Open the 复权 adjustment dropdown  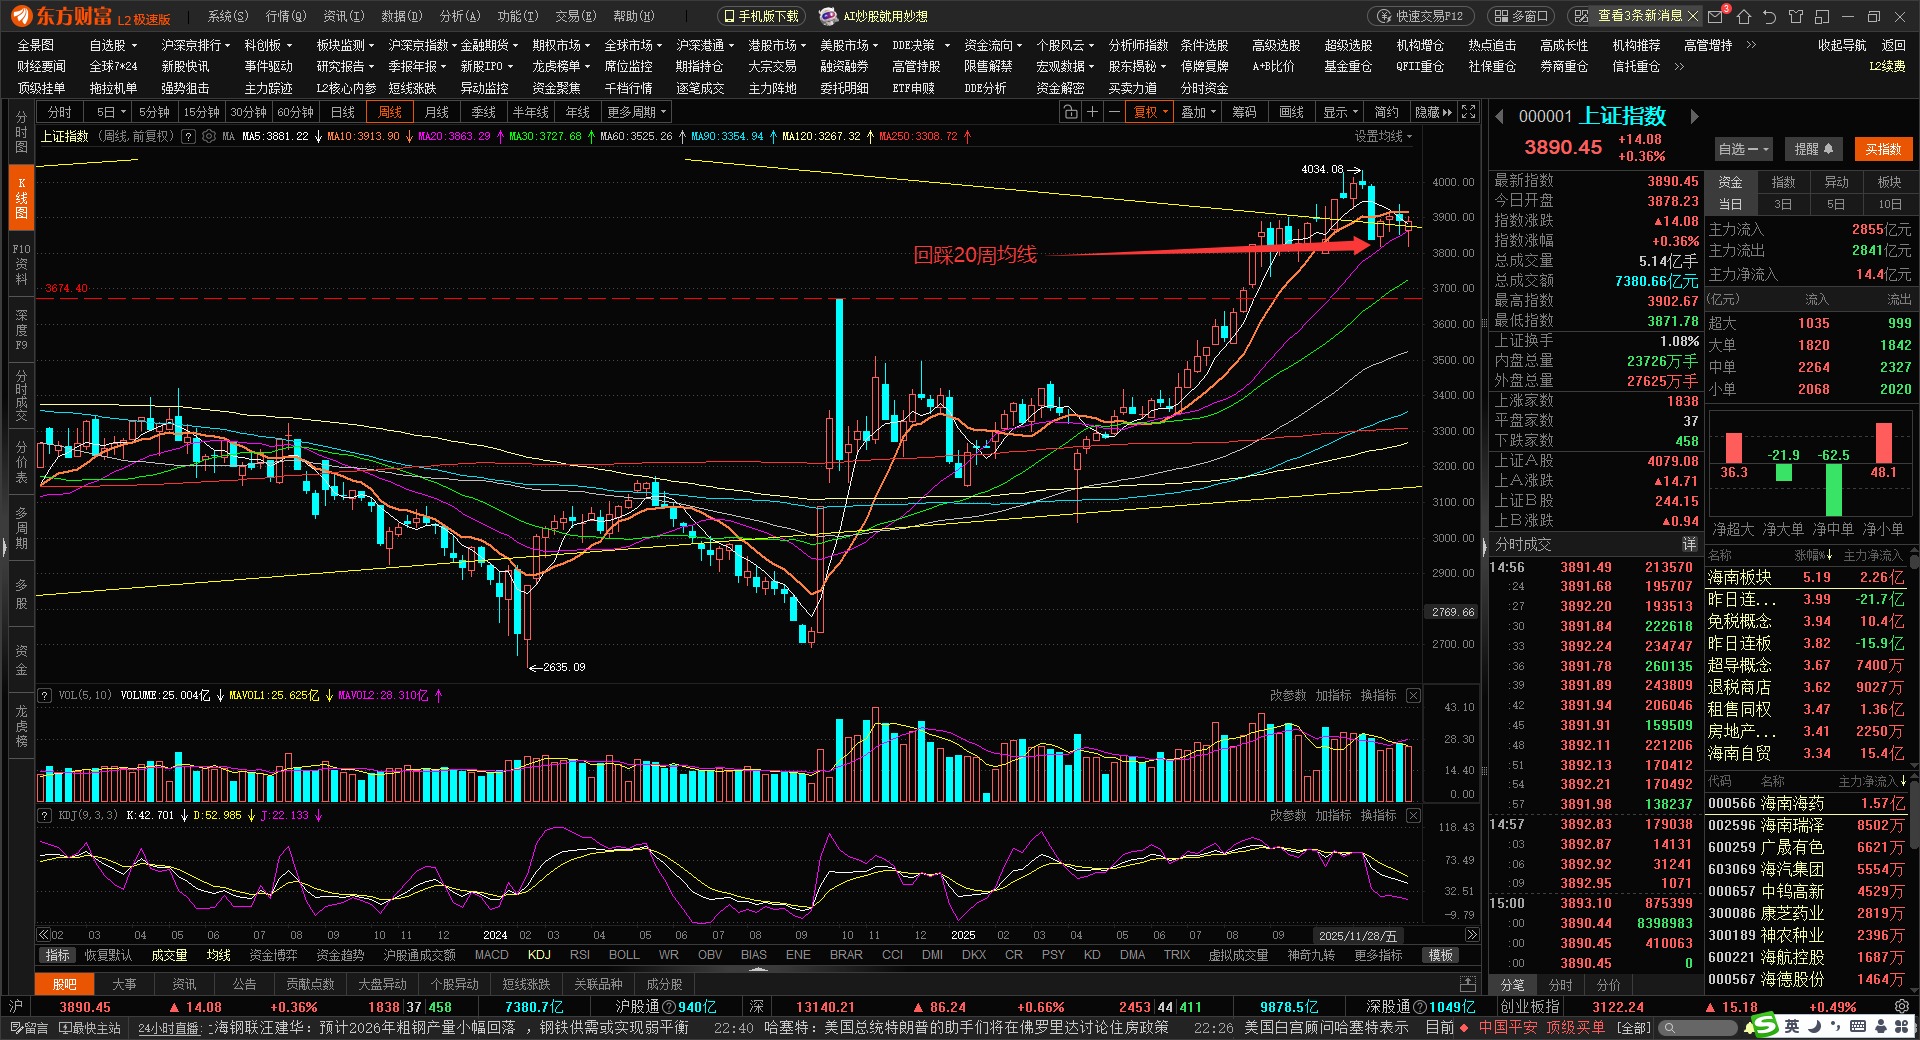click(x=1150, y=112)
